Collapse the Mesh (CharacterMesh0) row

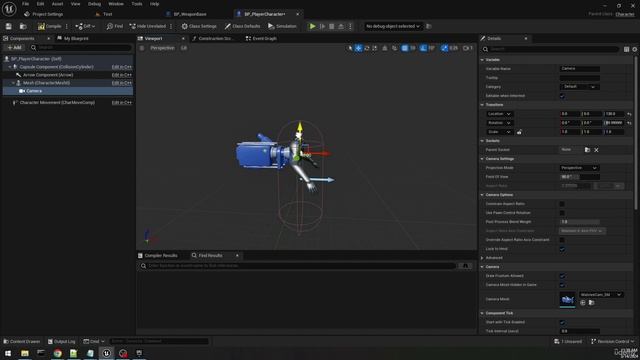pyautogui.click(x=13, y=83)
